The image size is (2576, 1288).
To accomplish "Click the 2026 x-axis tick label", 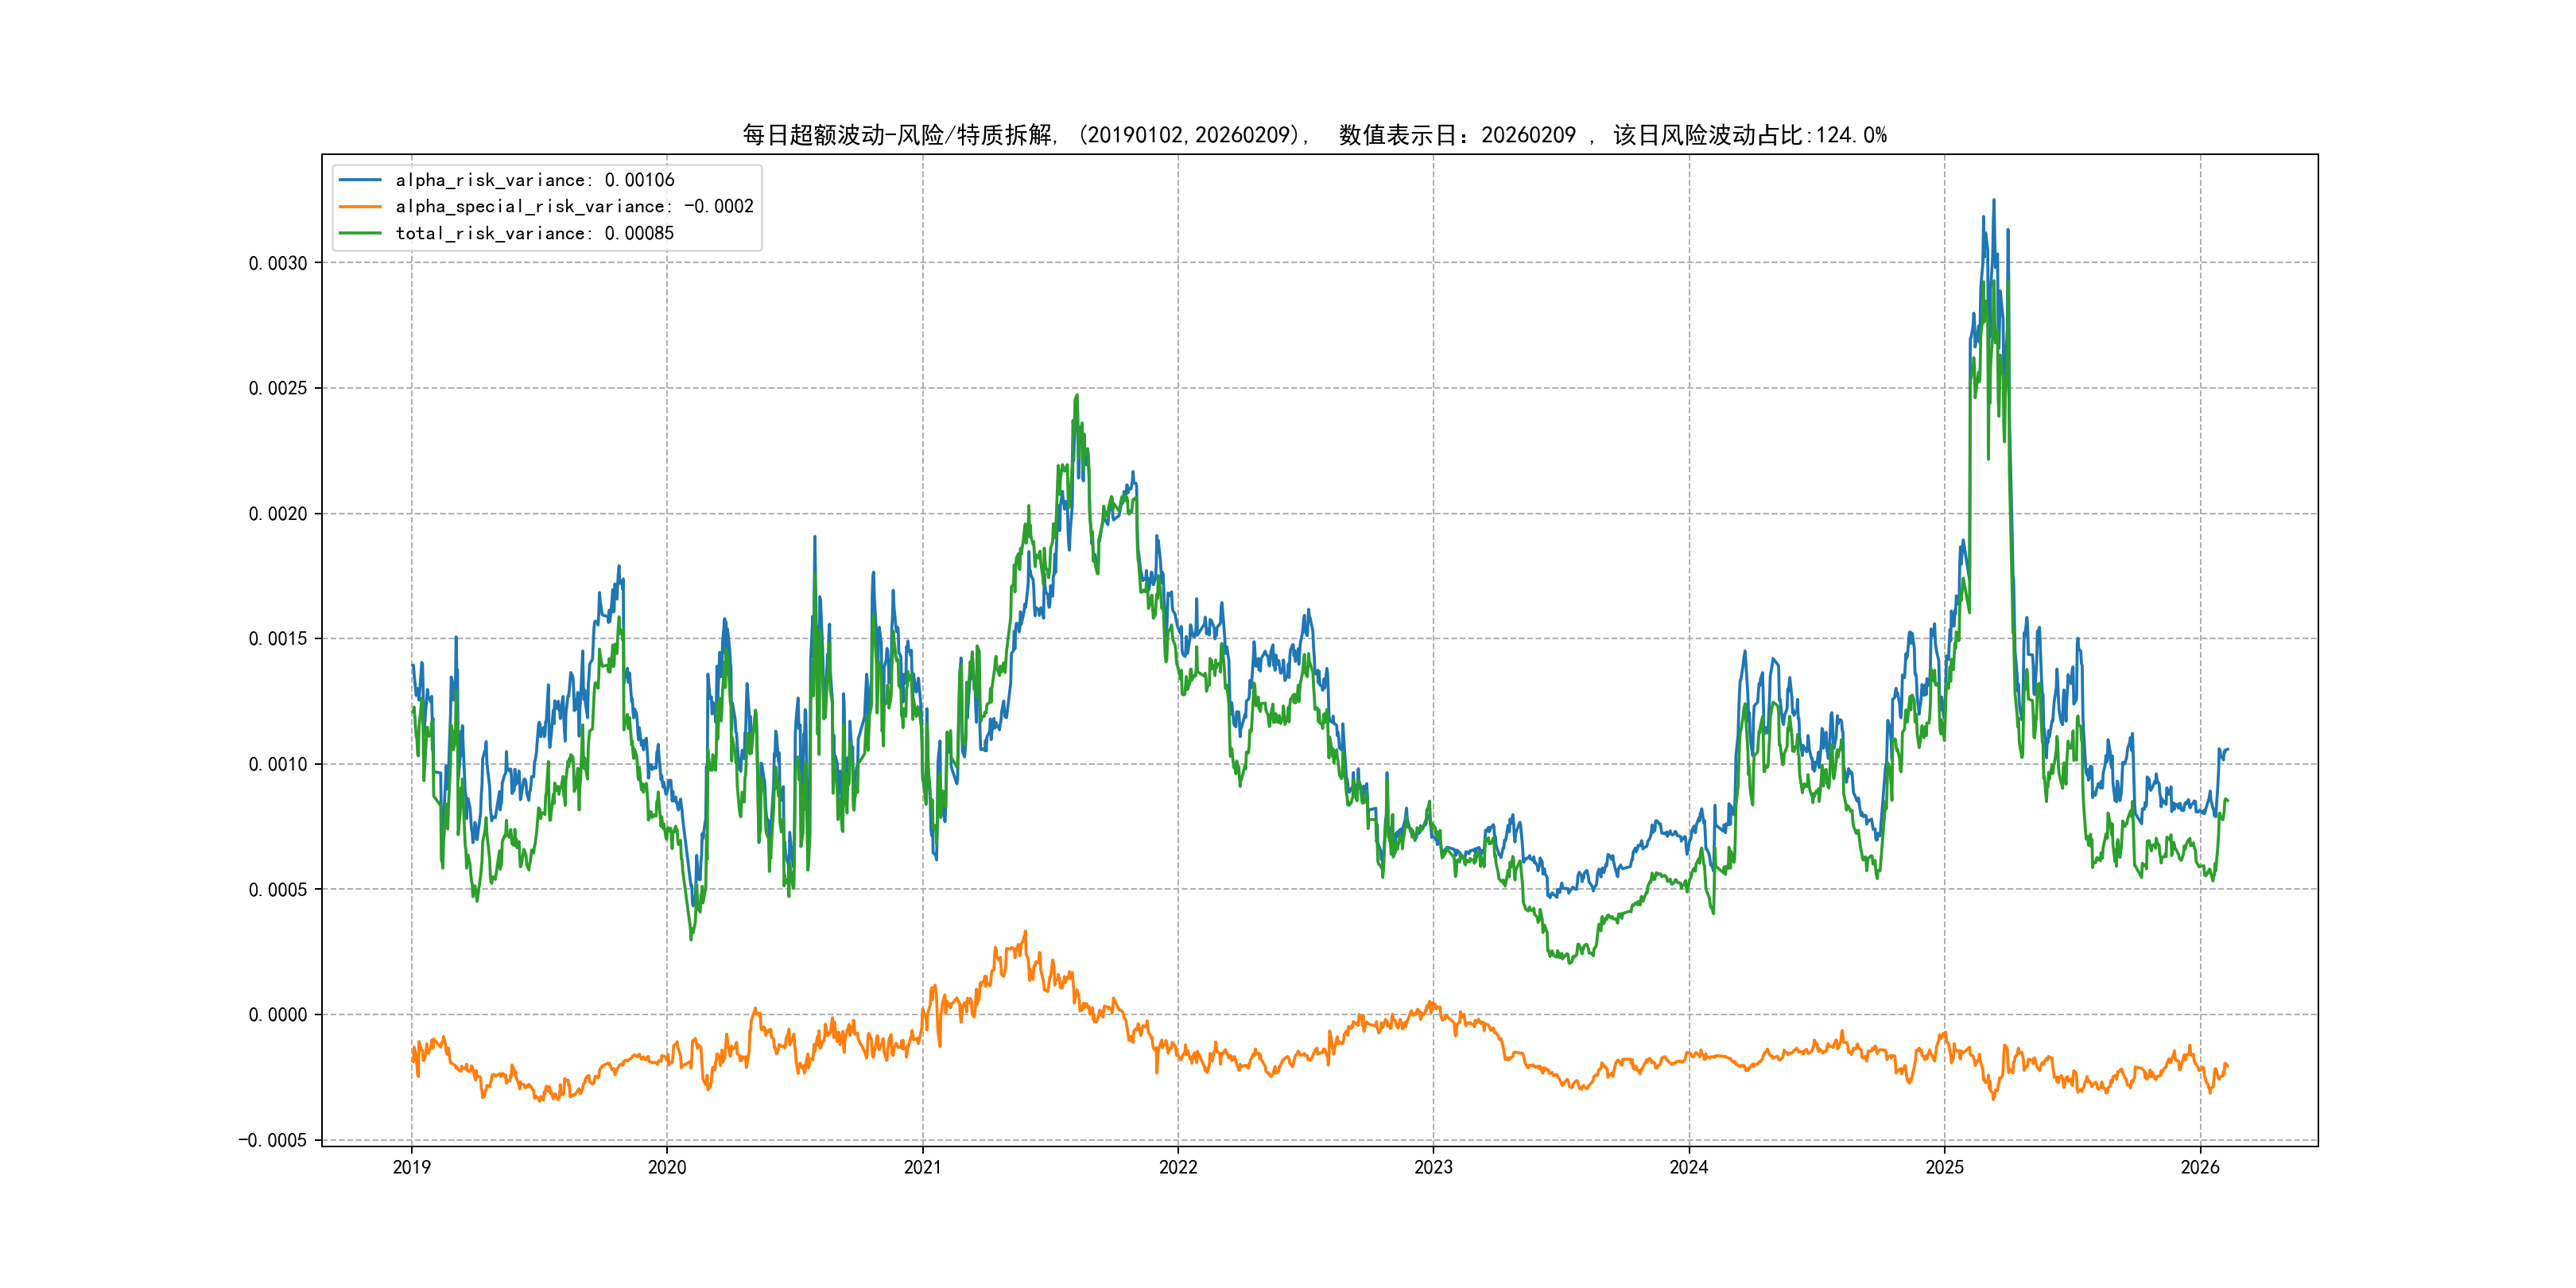I will [x=2200, y=1167].
